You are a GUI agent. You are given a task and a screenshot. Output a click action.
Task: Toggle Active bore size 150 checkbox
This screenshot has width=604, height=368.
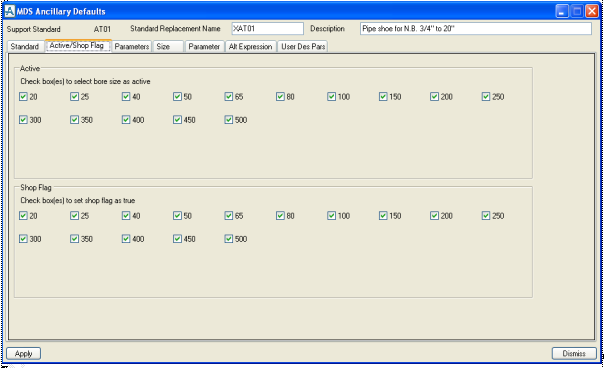tap(383, 96)
